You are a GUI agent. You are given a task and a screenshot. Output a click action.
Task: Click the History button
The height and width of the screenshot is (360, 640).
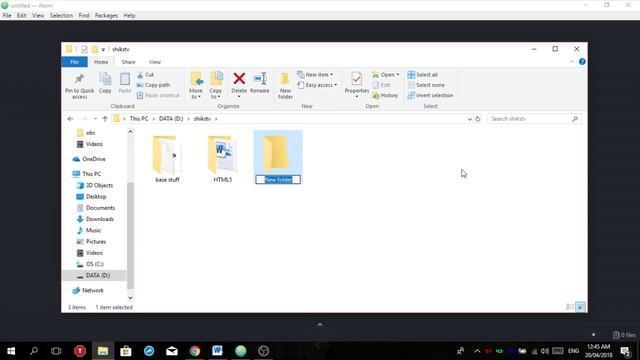pos(385,95)
